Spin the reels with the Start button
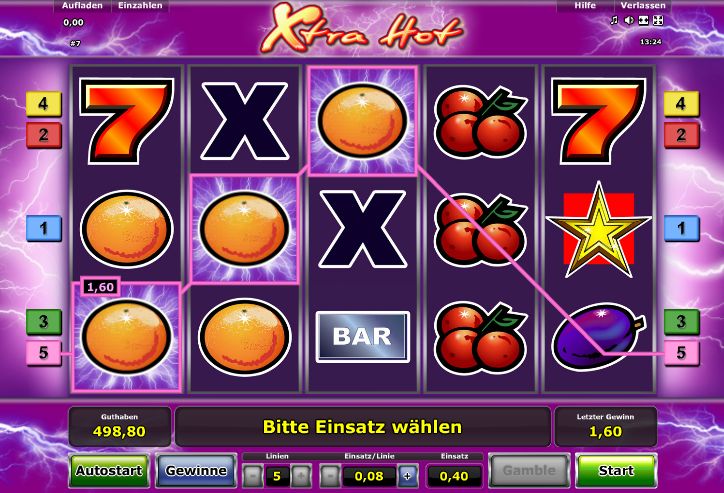 pyautogui.click(x=616, y=471)
